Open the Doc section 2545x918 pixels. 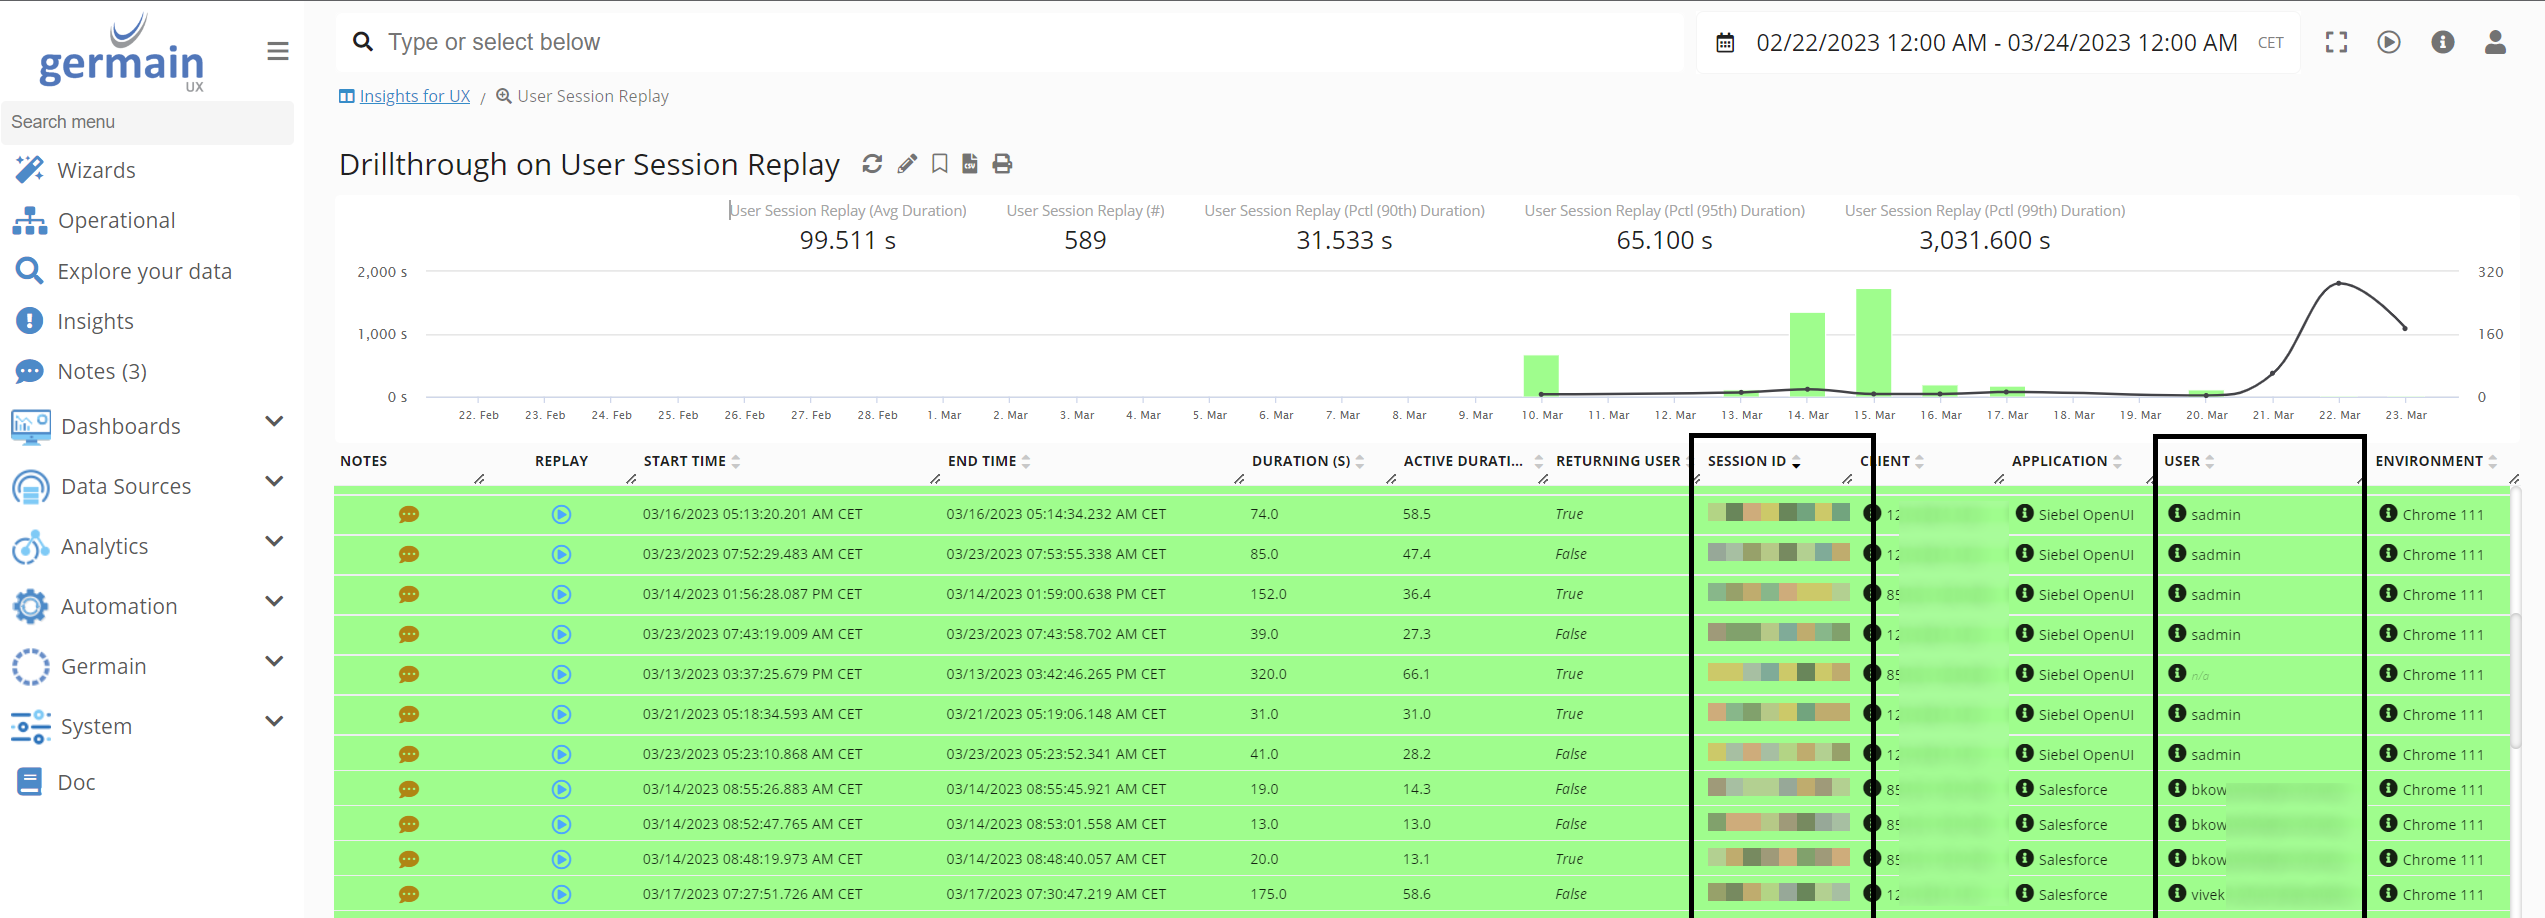[x=78, y=781]
